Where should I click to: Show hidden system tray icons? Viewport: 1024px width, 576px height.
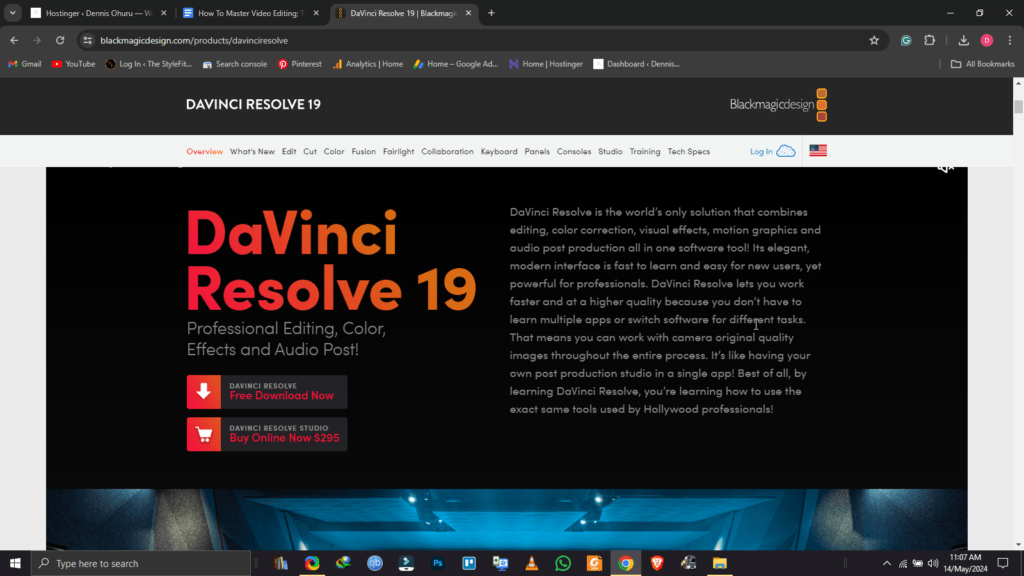click(886, 563)
